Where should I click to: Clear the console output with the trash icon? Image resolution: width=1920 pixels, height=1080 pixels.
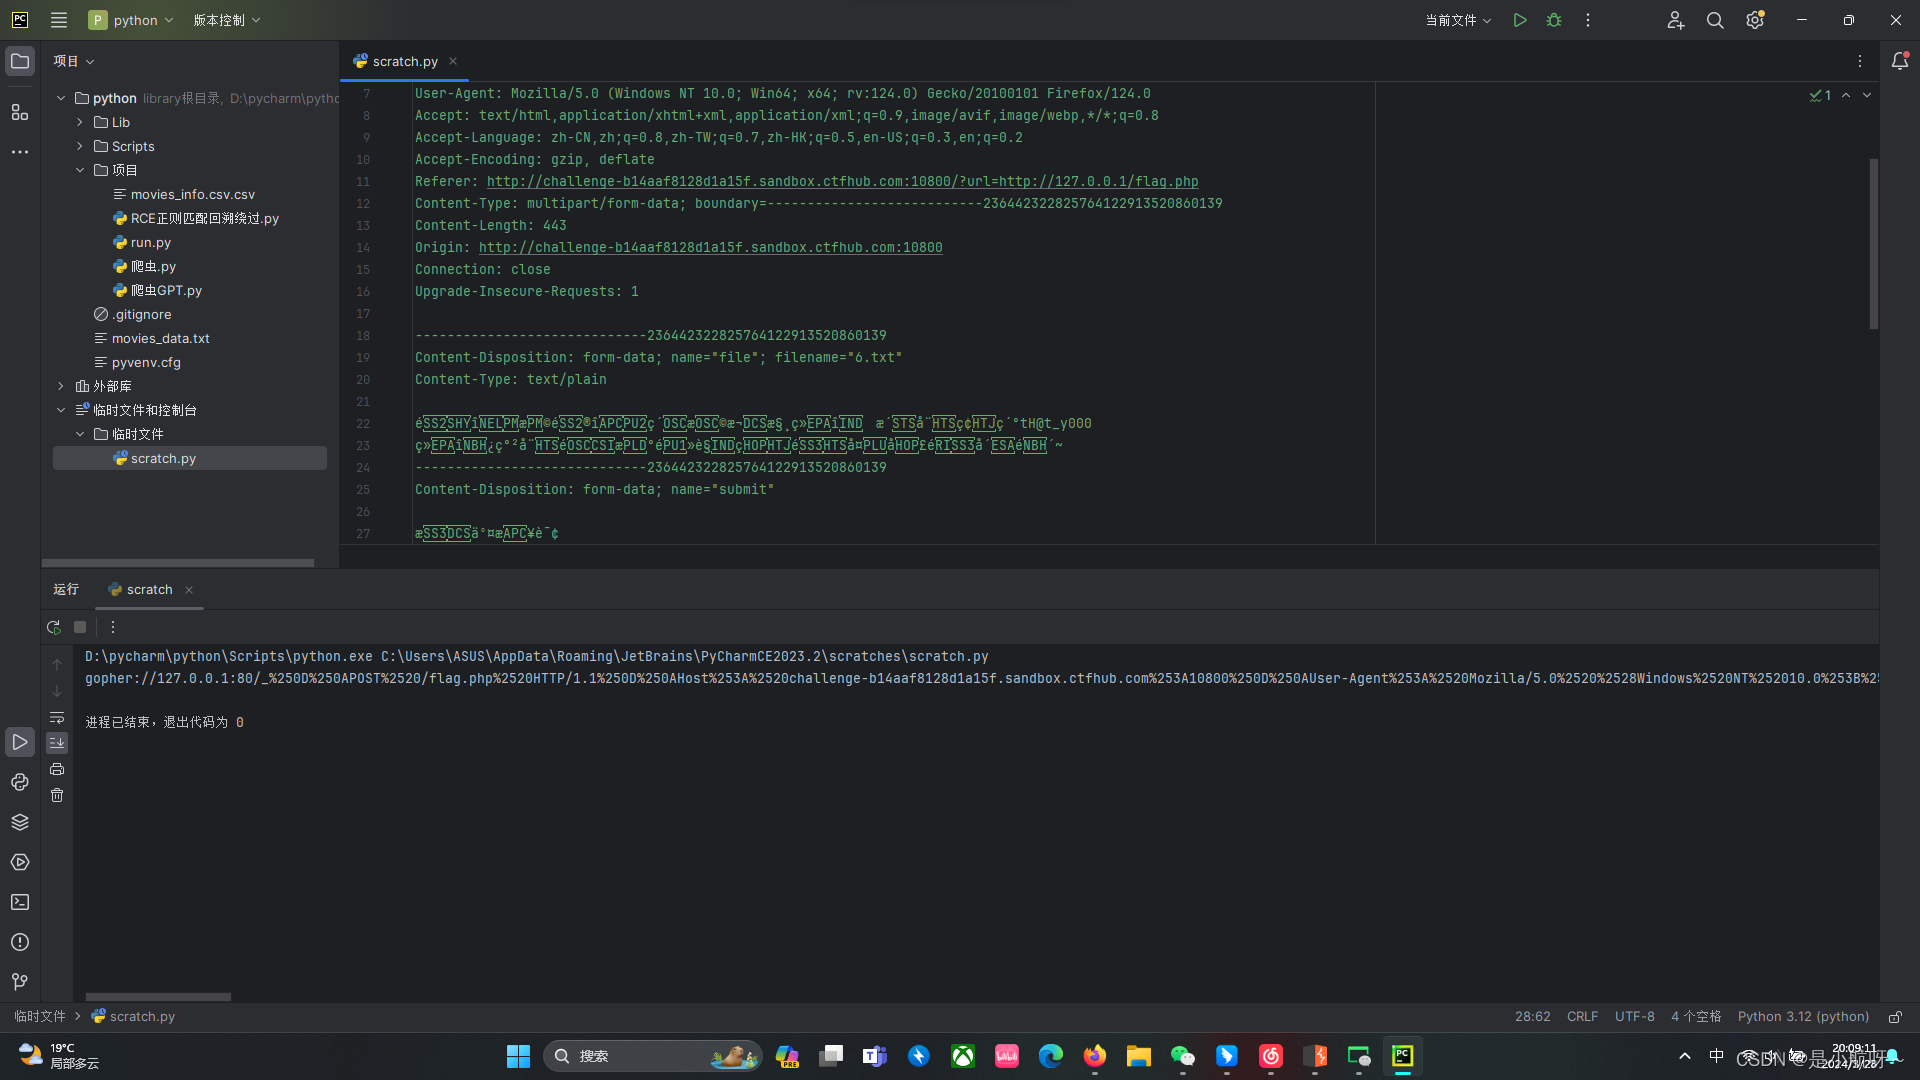tap(57, 795)
